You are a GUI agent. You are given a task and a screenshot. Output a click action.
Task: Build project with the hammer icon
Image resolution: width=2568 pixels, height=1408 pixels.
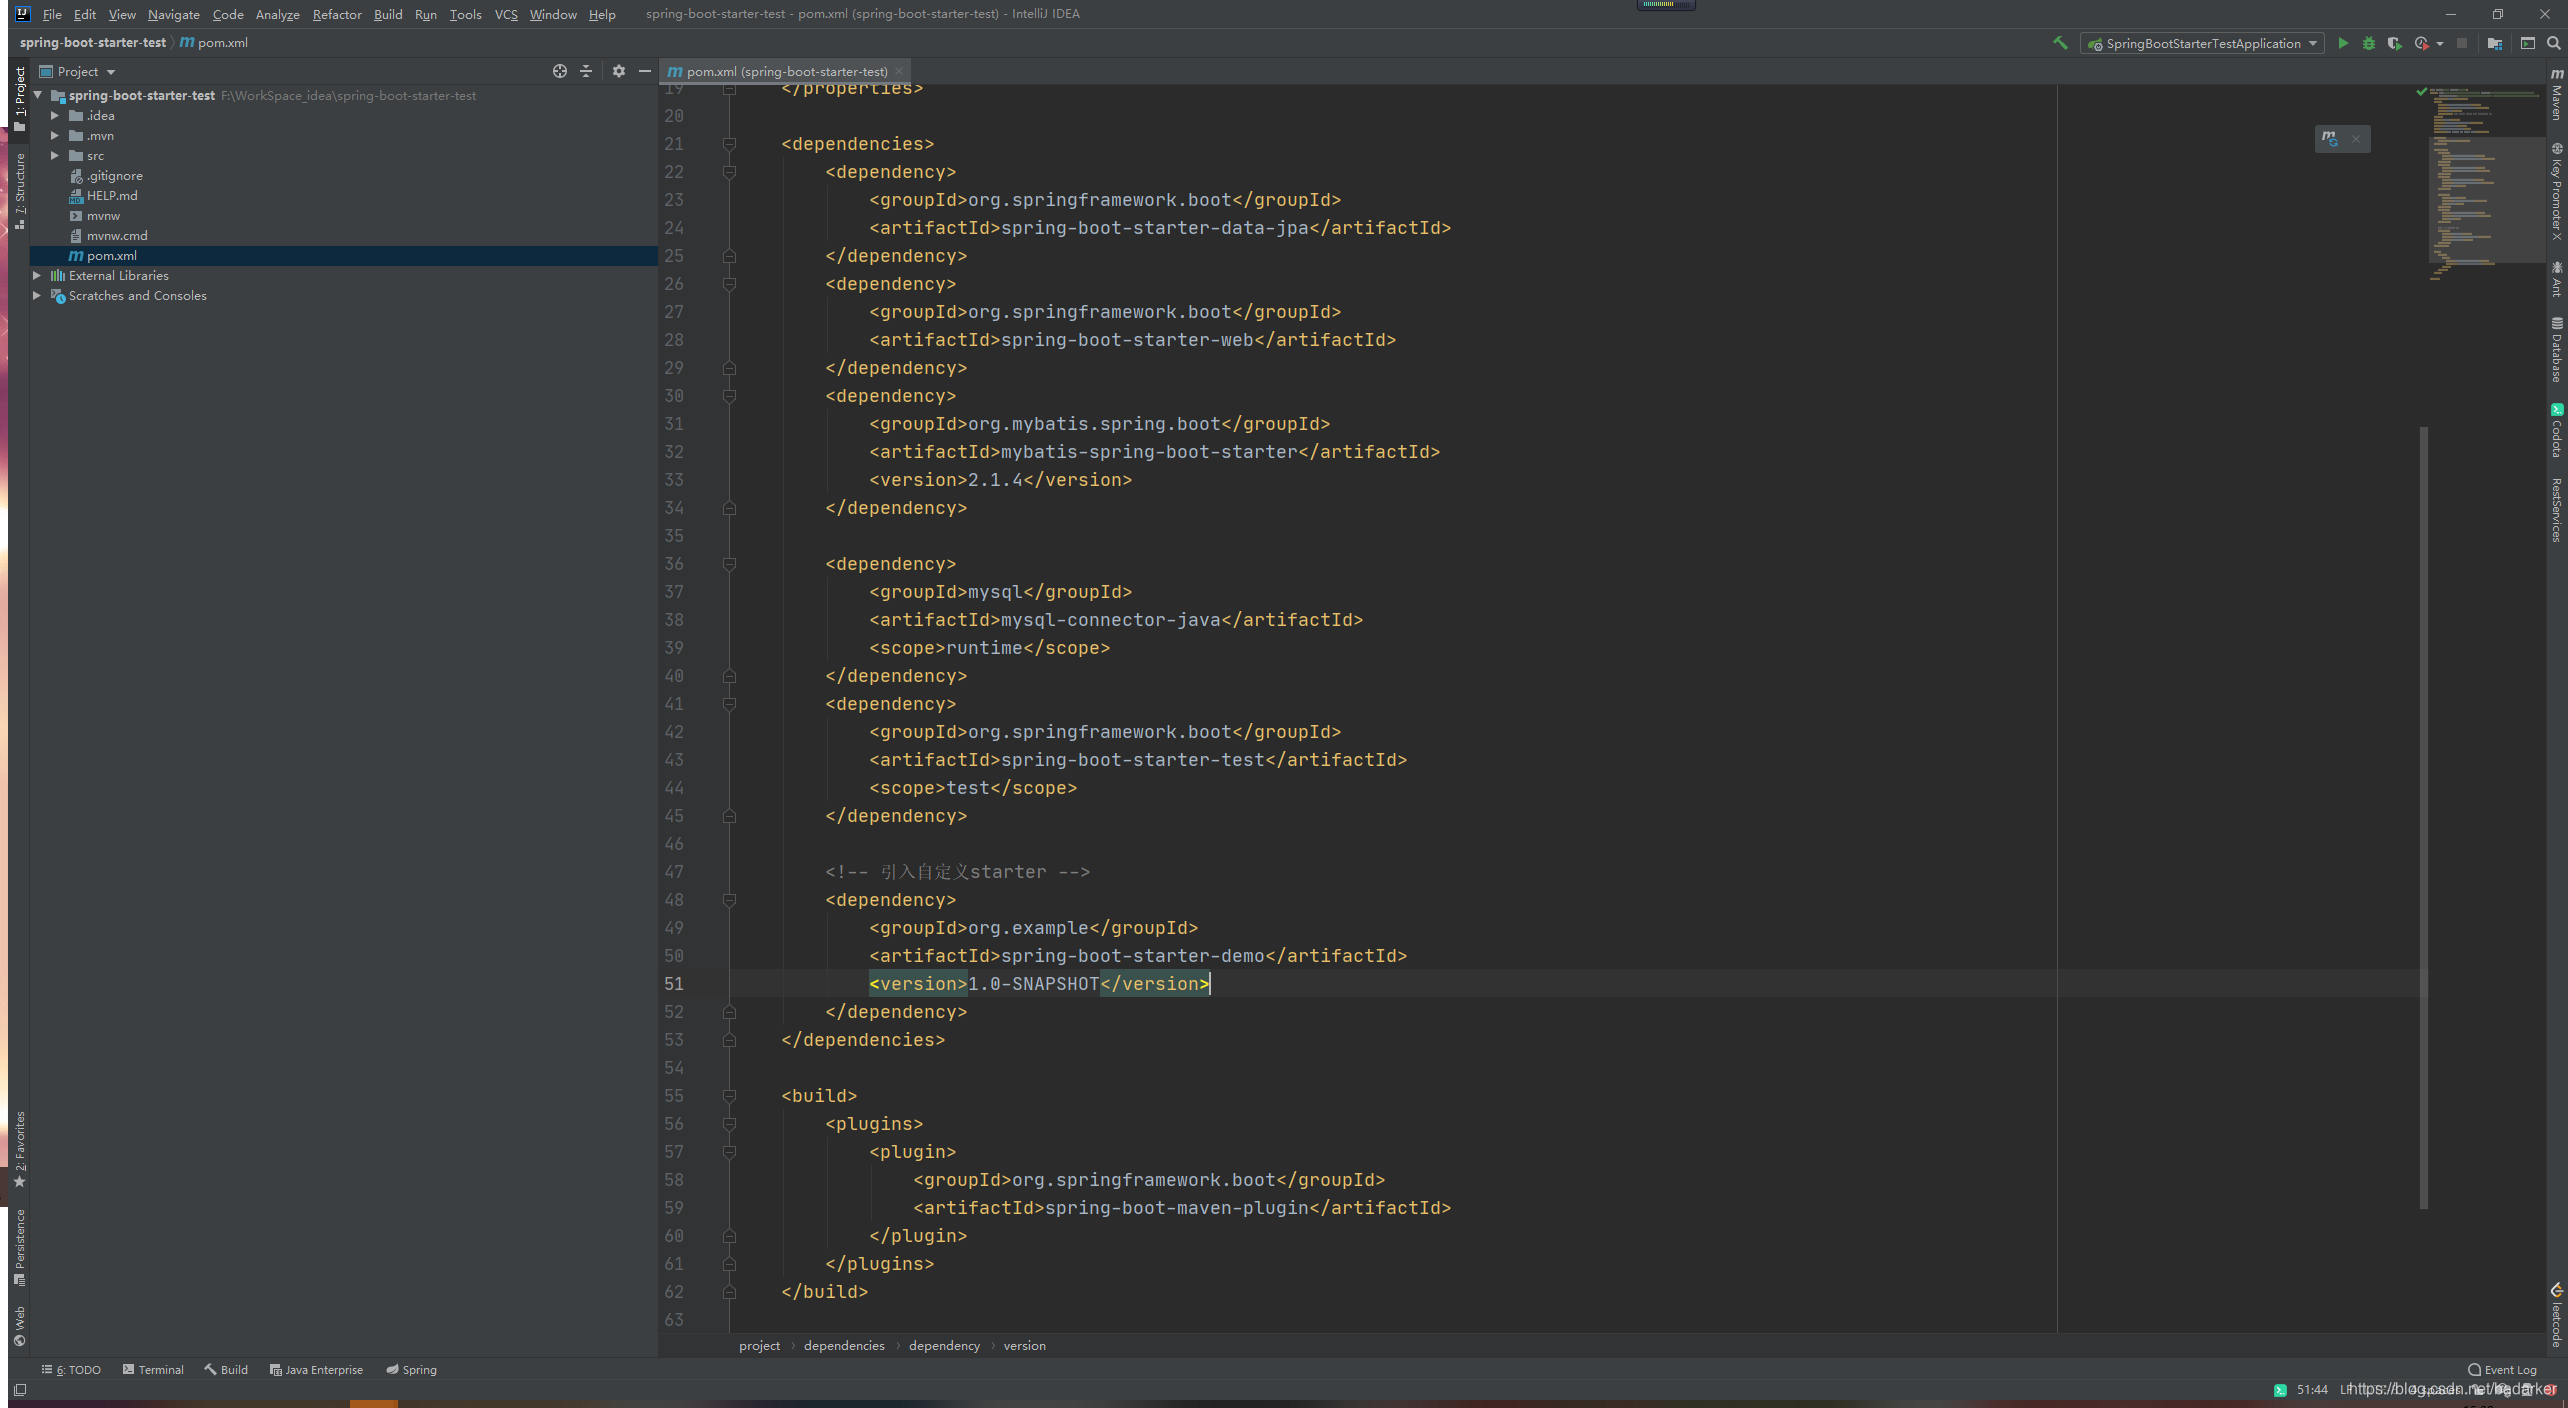tap(2059, 43)
